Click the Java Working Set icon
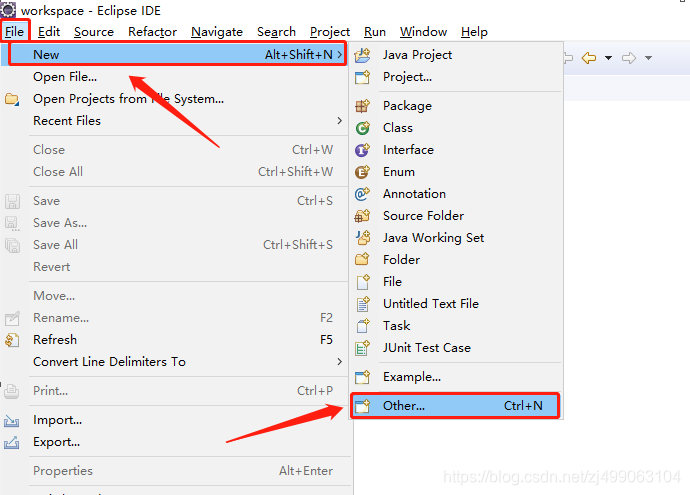 pos(363,238)
